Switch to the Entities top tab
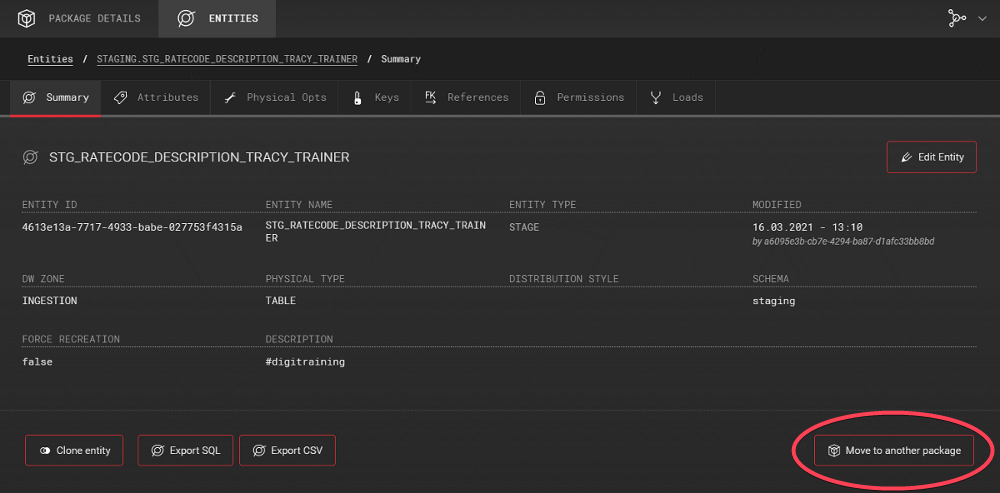 [x=217, y=18]
